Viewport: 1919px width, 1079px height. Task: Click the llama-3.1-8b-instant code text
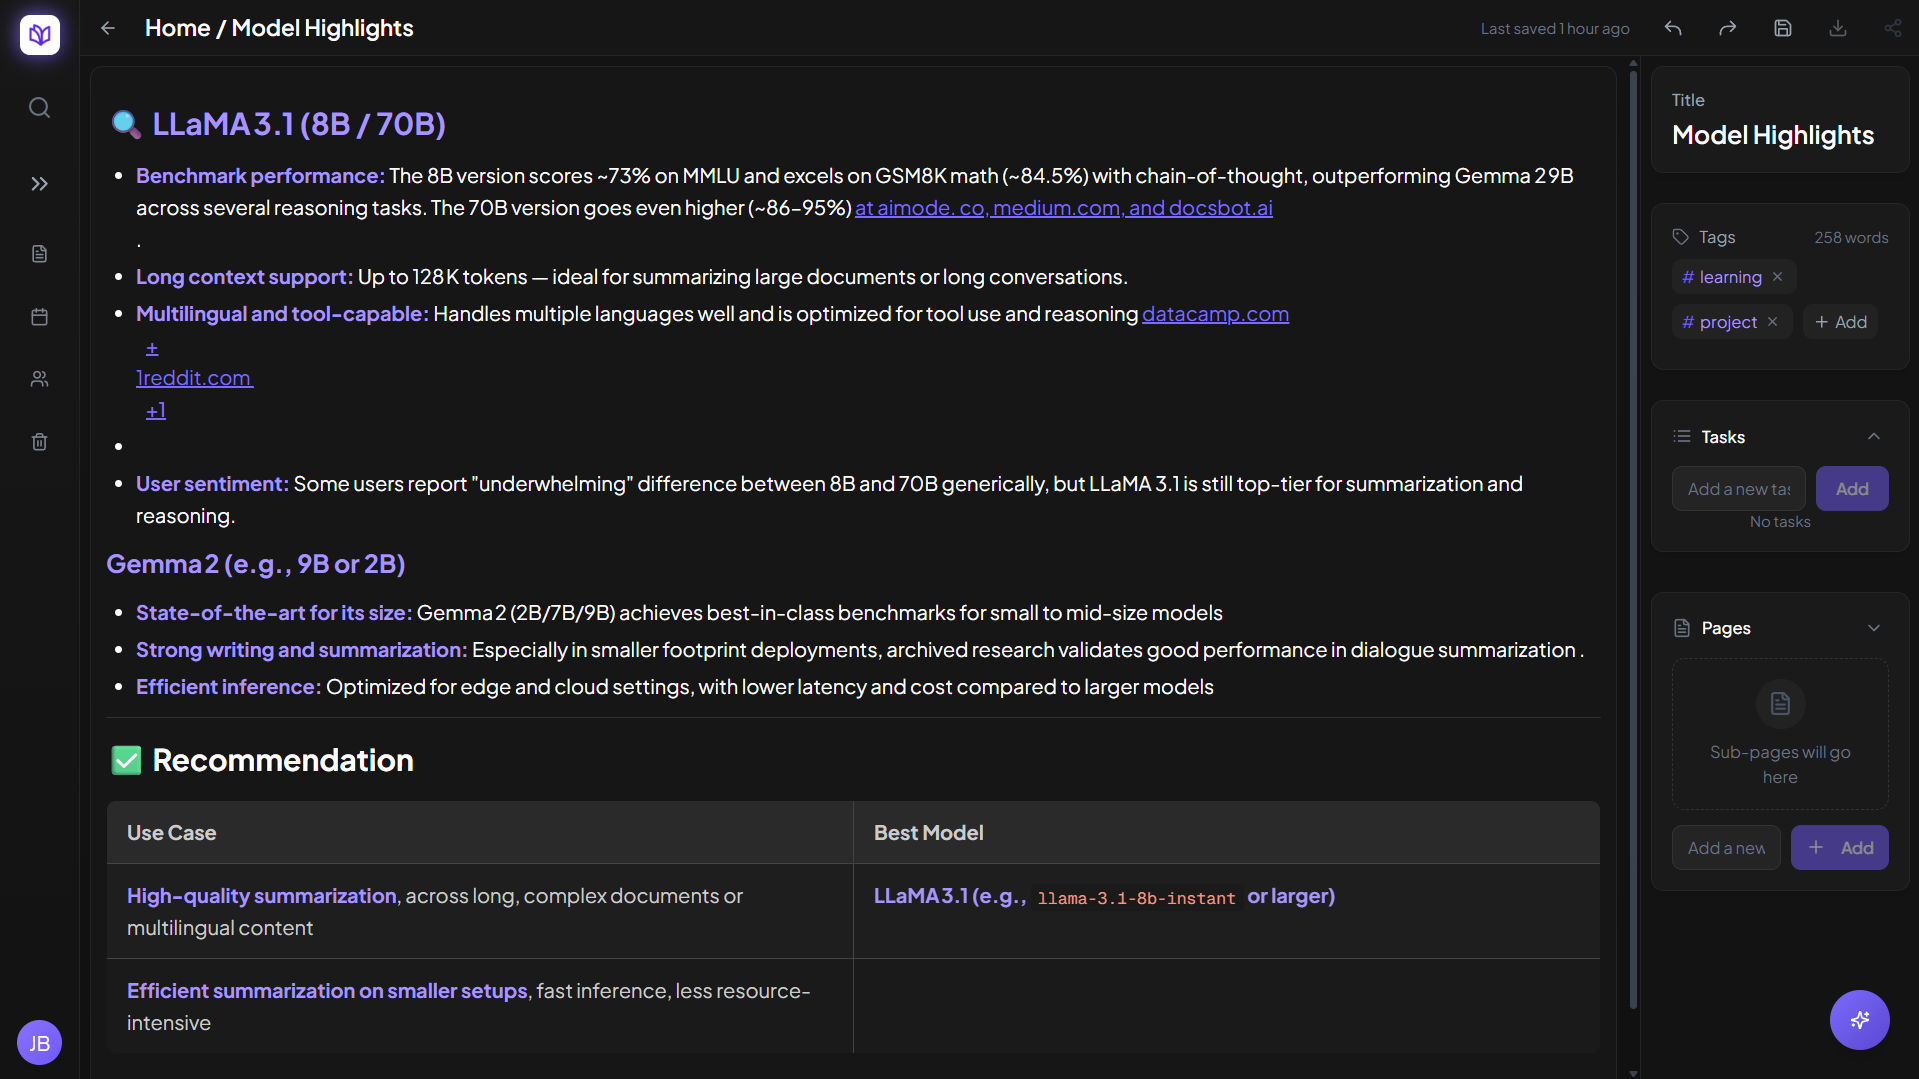(1136, 898)
